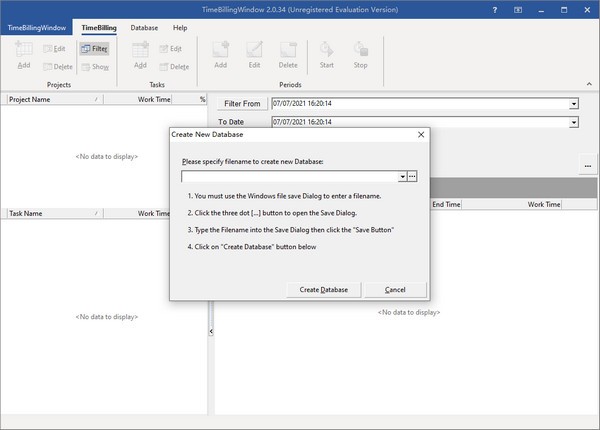Toggle the projects Filter button
This screenshot has height=430, width=600.
coord(94,48)
